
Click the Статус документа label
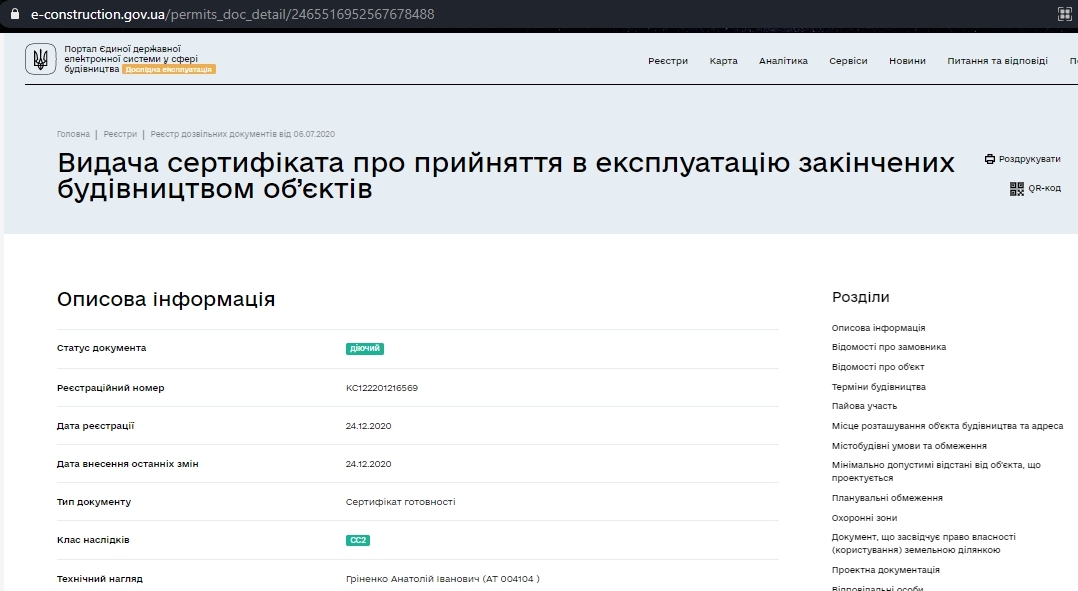[x=101, y=348]
